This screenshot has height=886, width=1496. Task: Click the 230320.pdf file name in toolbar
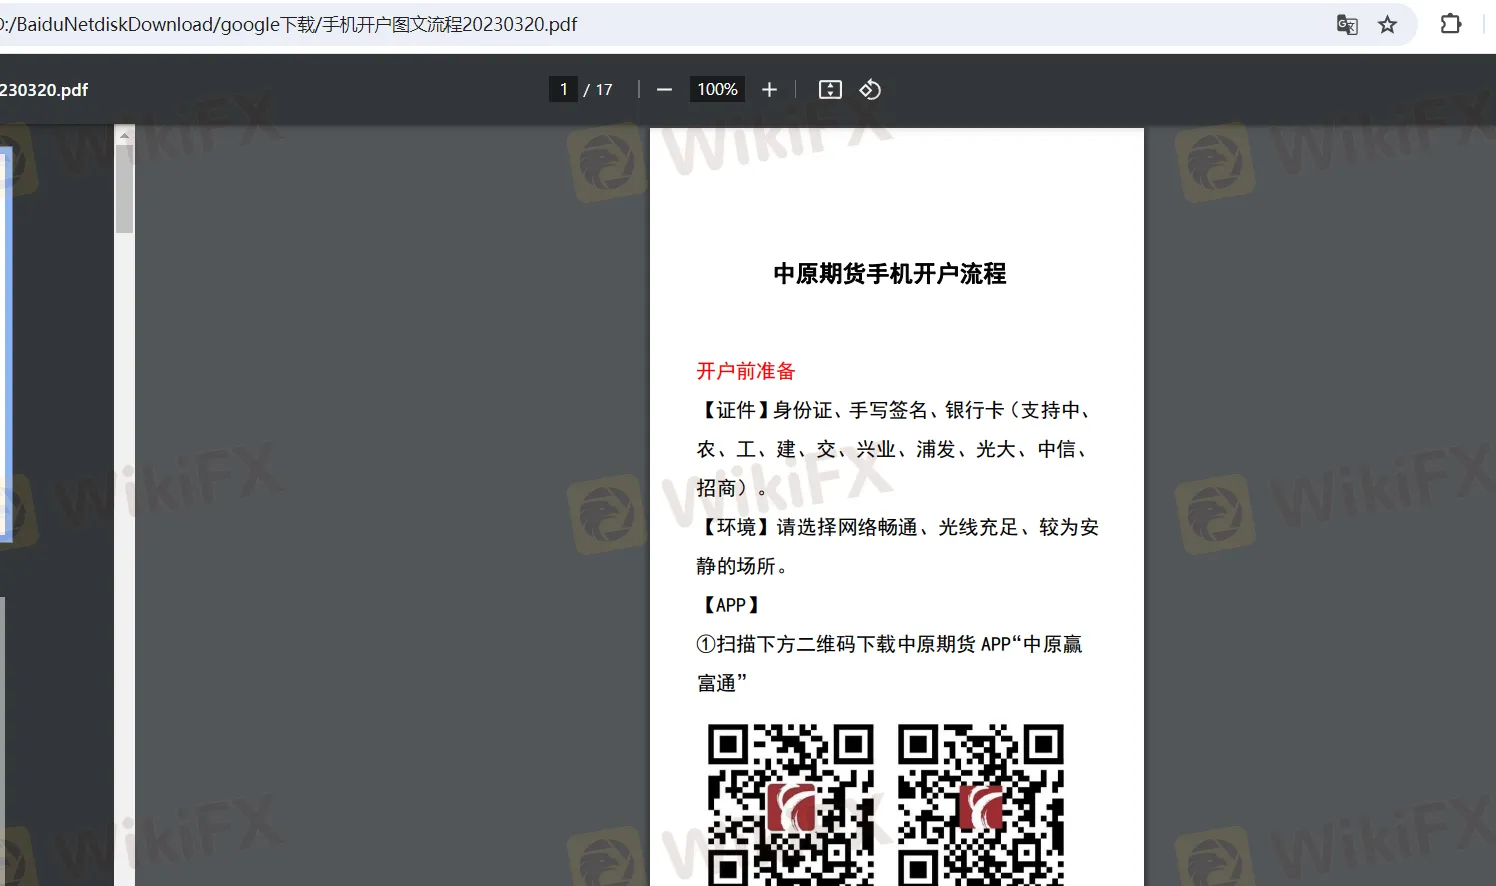tap(44, 90)
